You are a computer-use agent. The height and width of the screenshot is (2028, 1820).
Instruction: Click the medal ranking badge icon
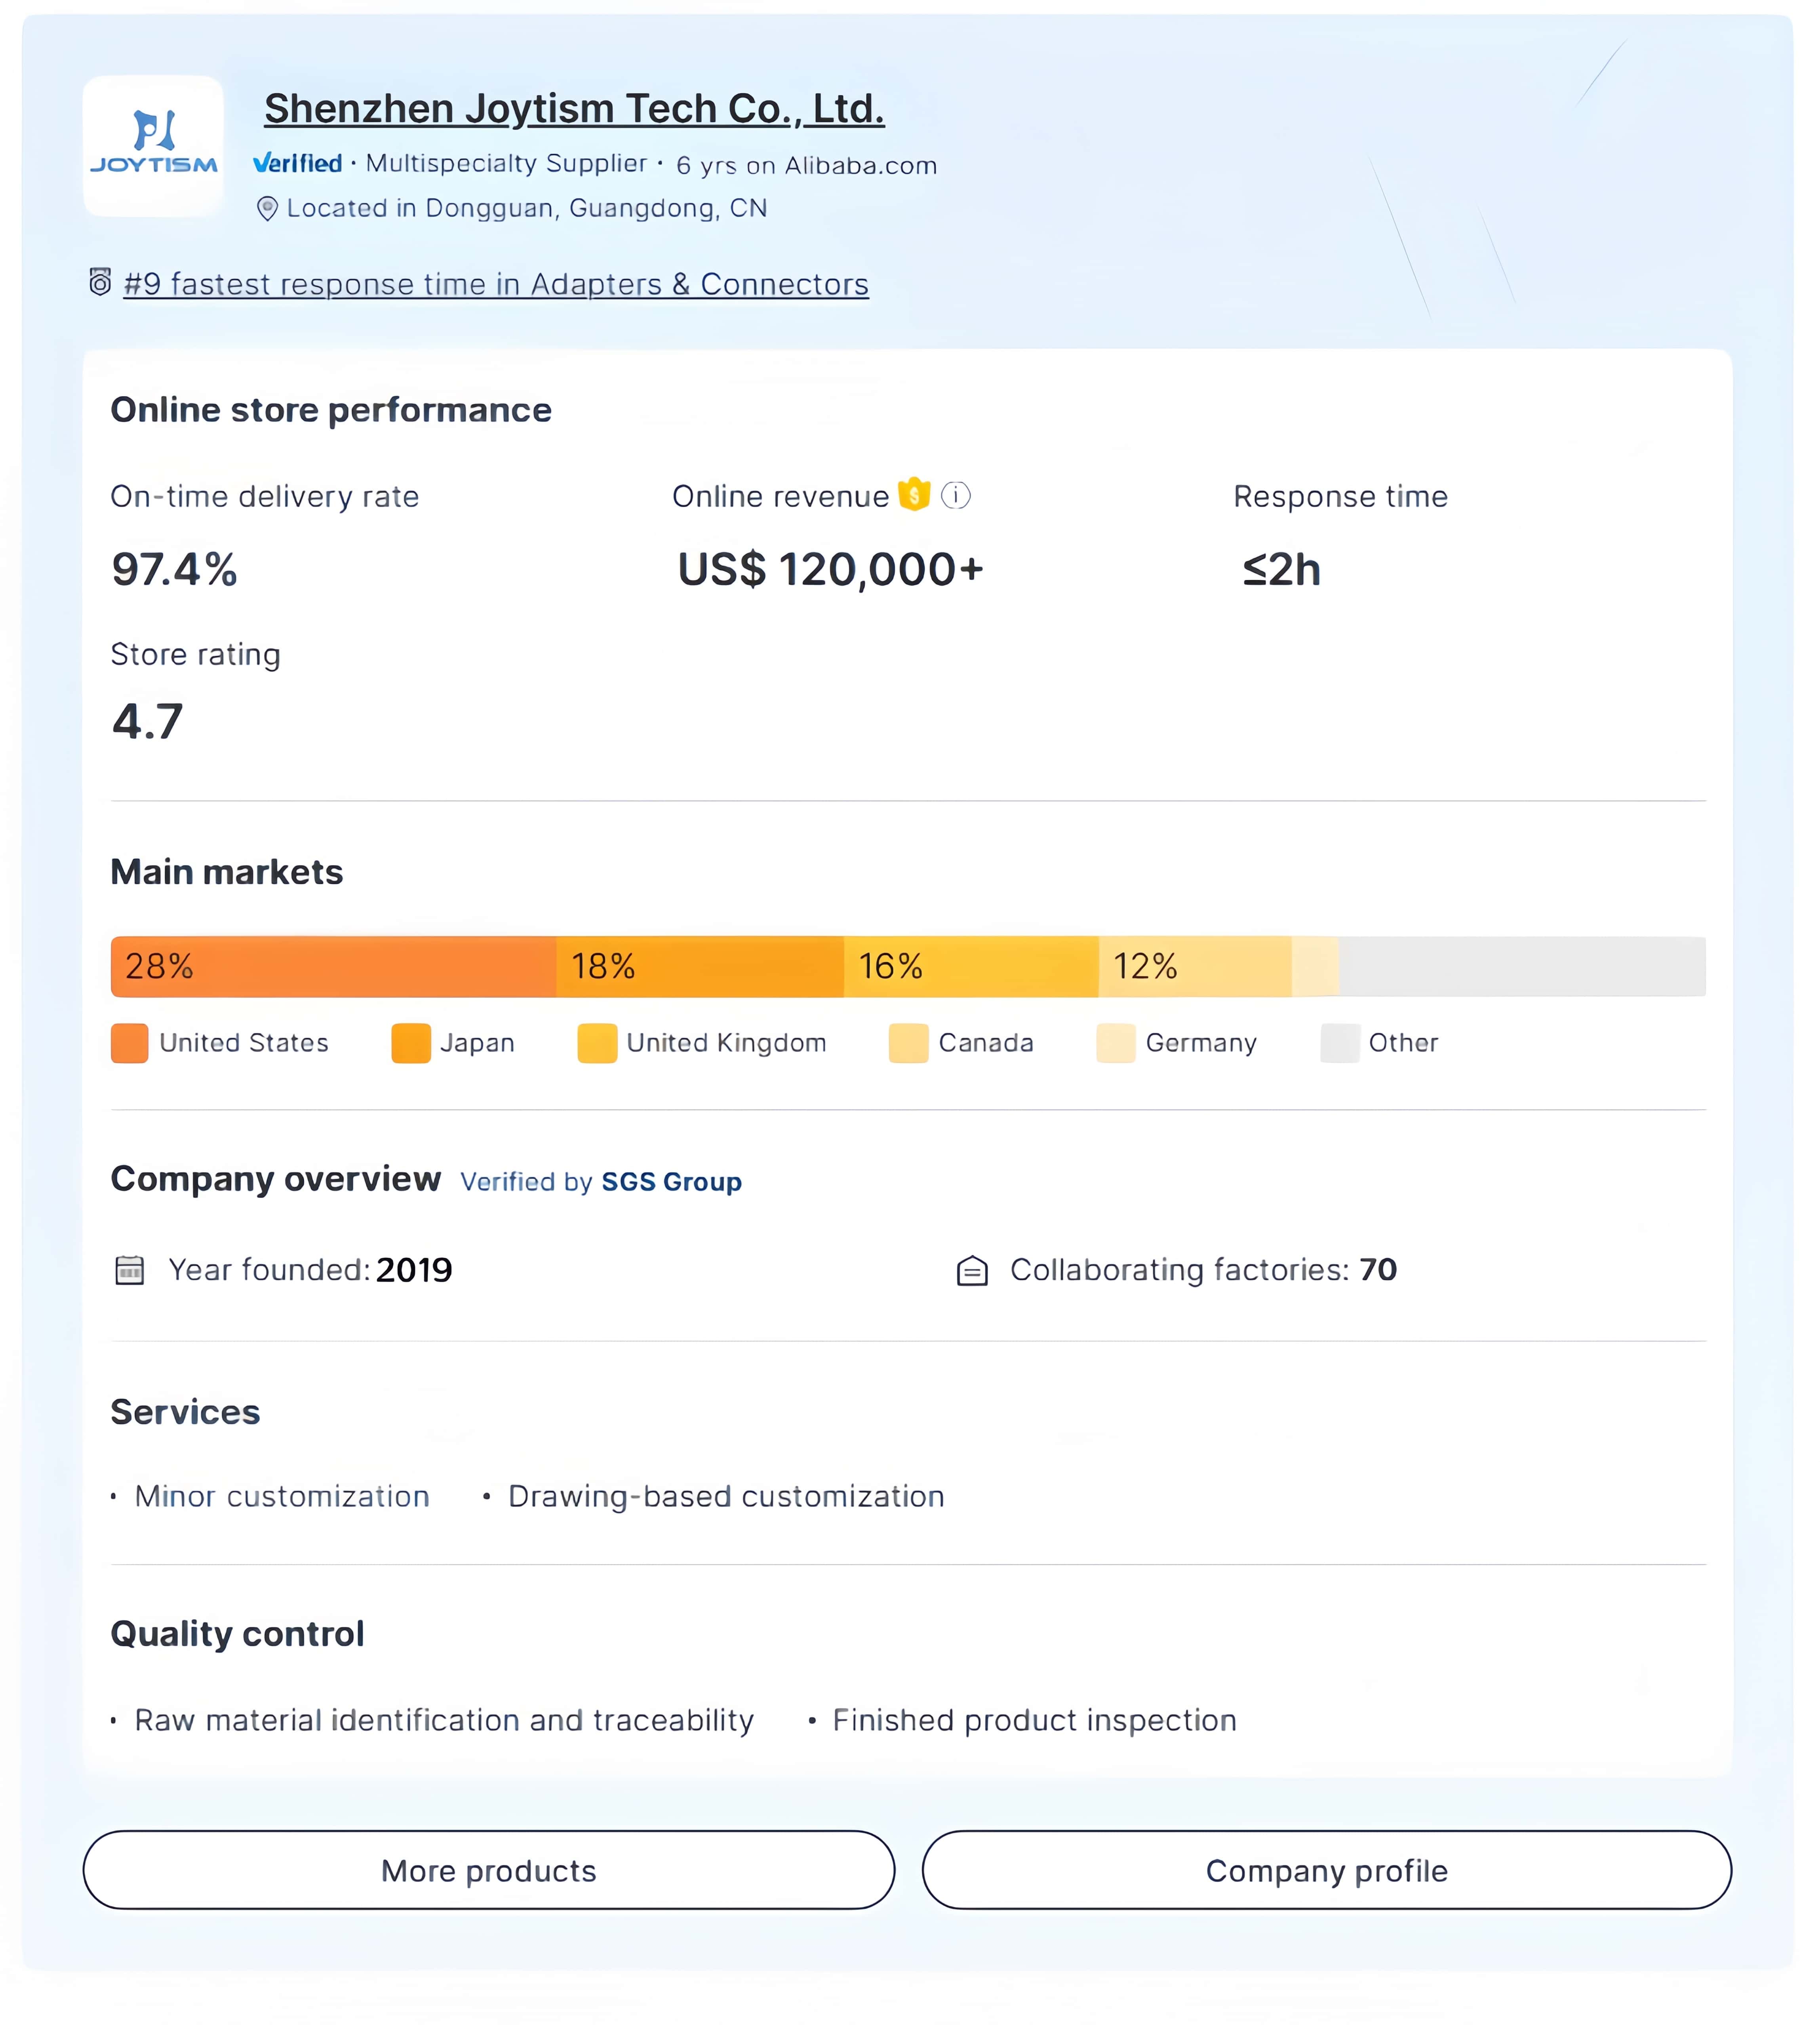(100, 283)
